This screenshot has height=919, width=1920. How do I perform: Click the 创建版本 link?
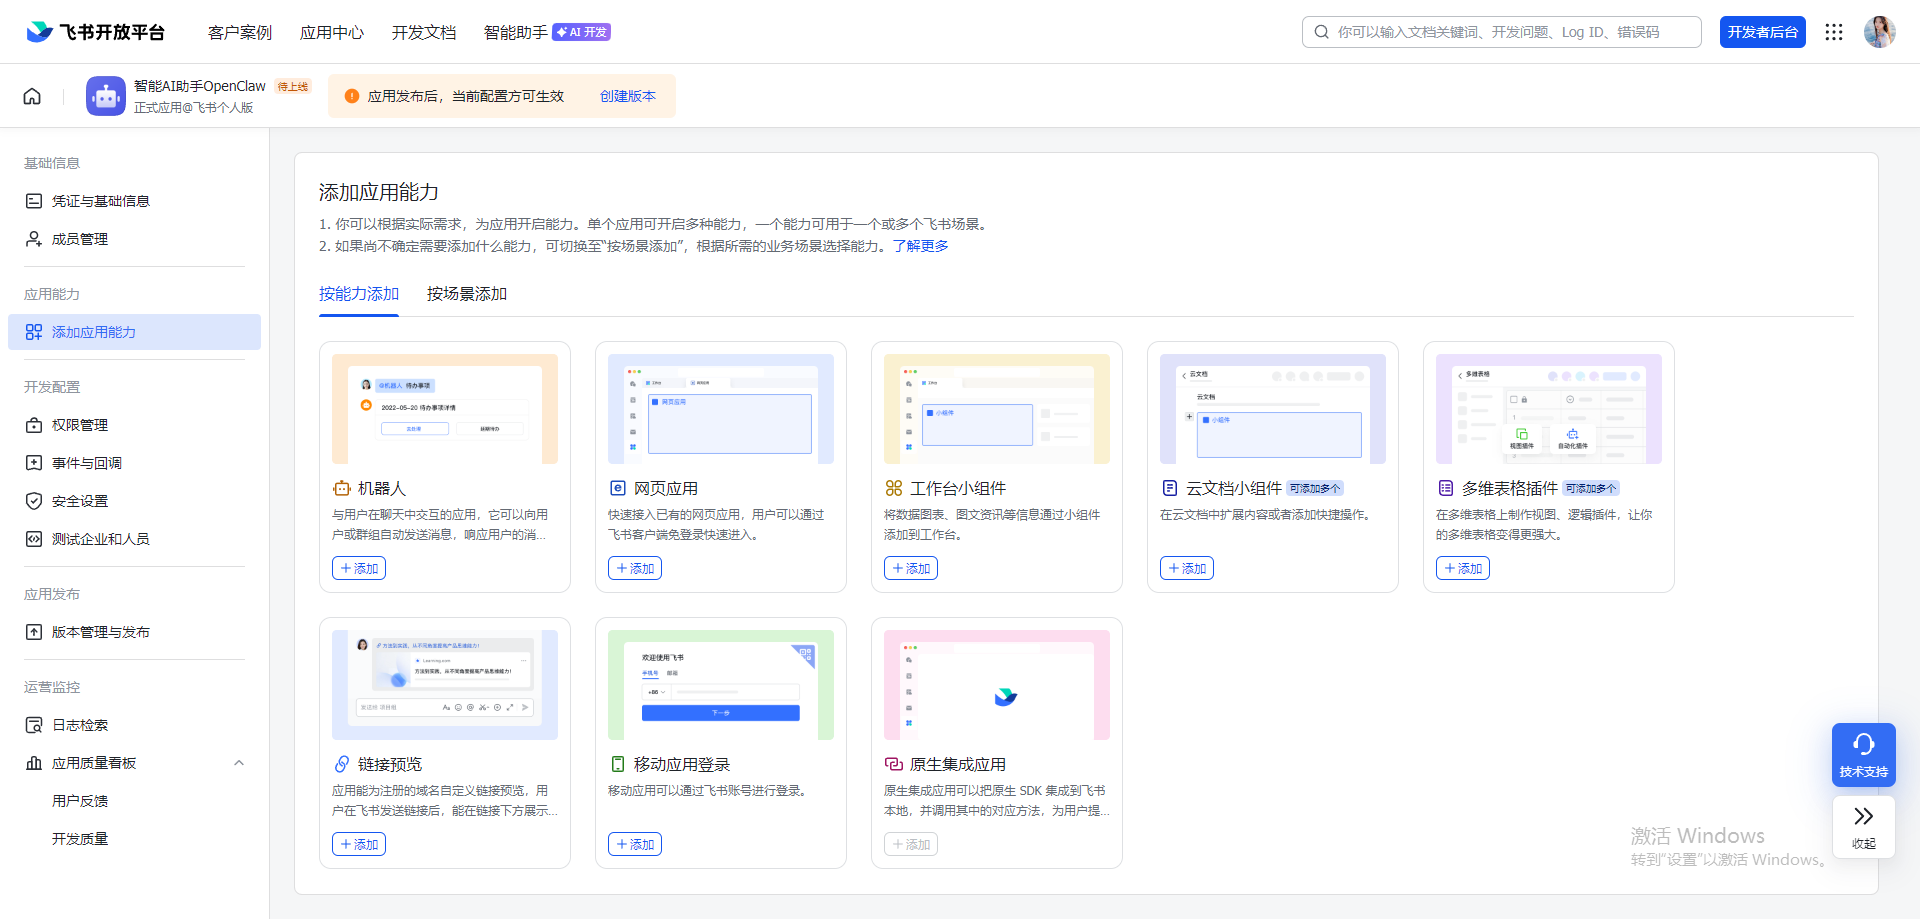[628, 96]
